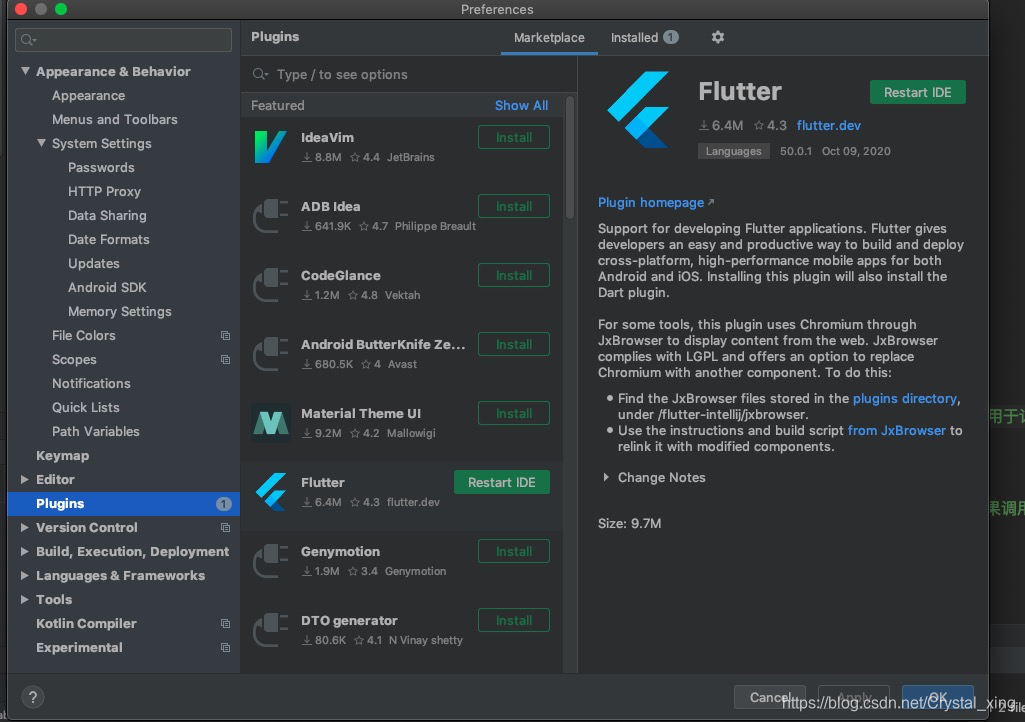Open Menus and Toolbars settings
The image size is (1025, 722).
click(115, 120)
